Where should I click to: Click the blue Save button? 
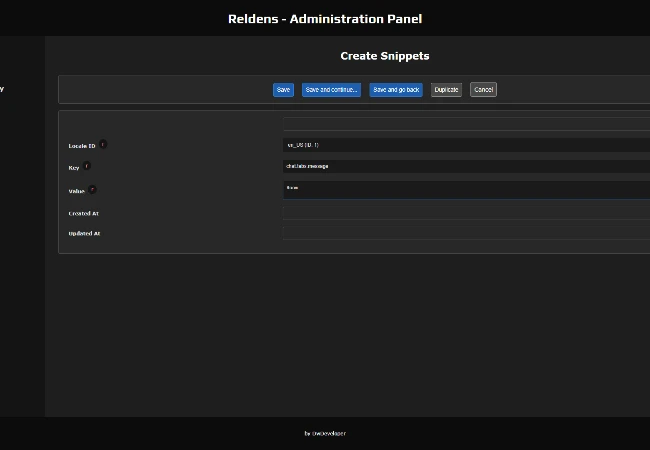click(283, 90)
